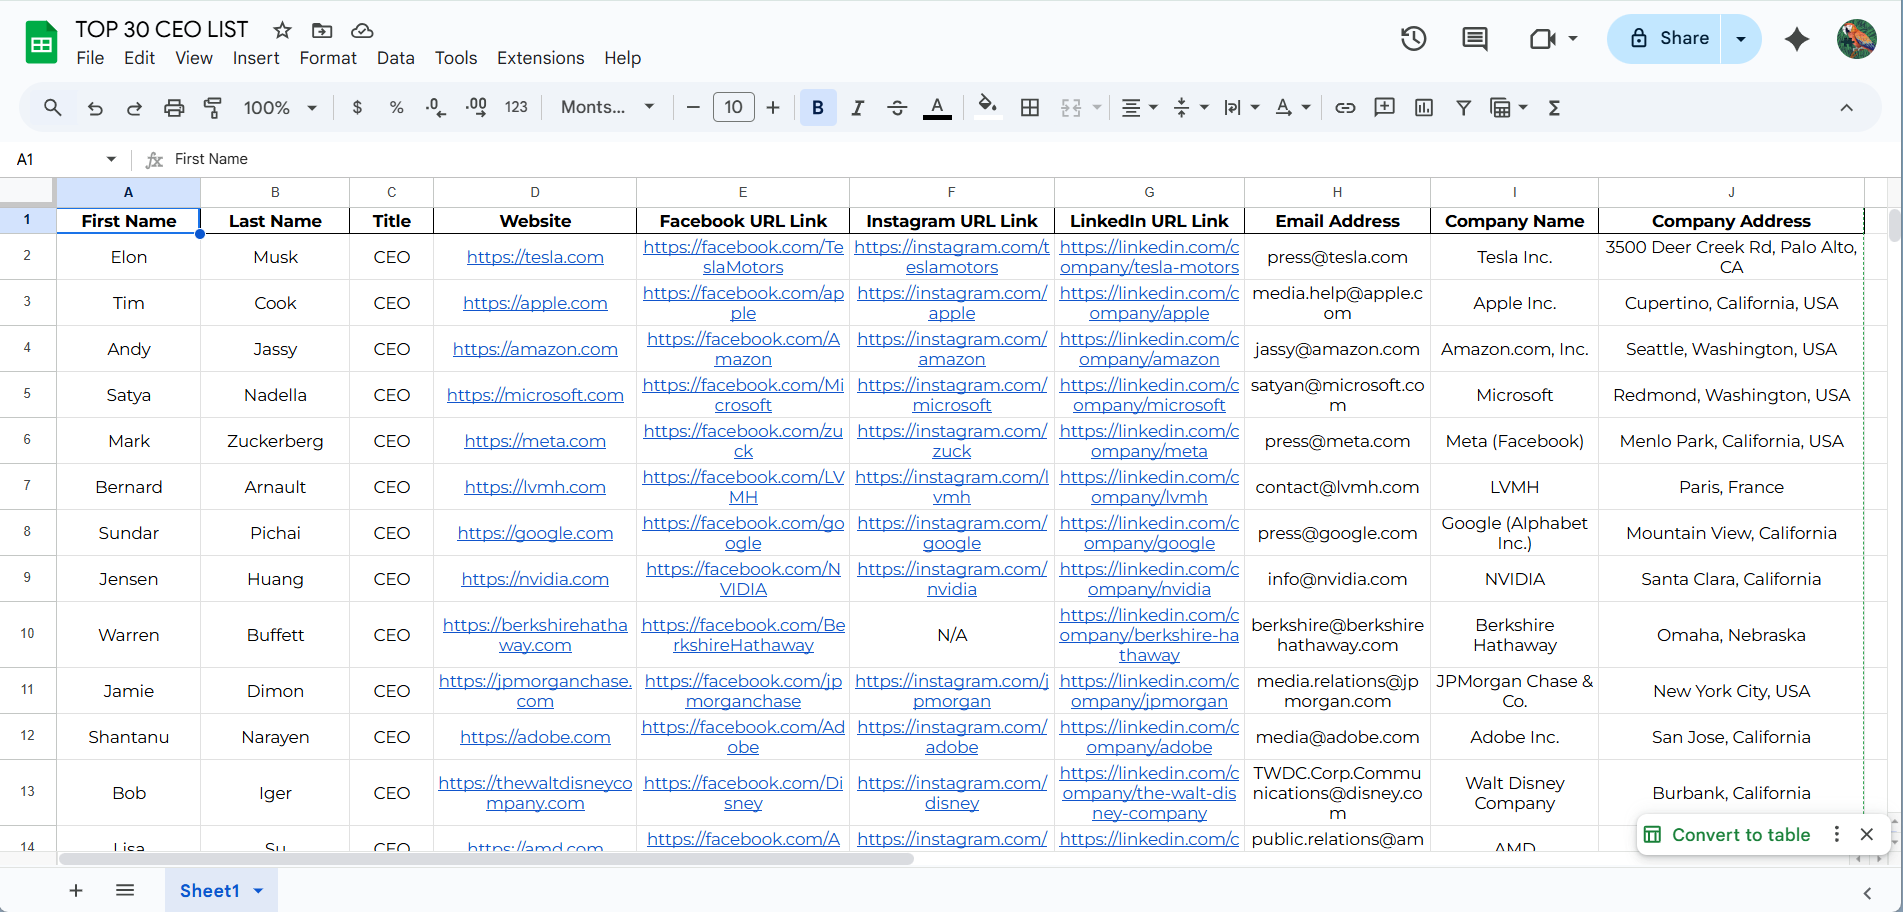Activate the paint format tool
Image resolution: width=1903 pixels, height=912 pixels.
coord(213,108)
